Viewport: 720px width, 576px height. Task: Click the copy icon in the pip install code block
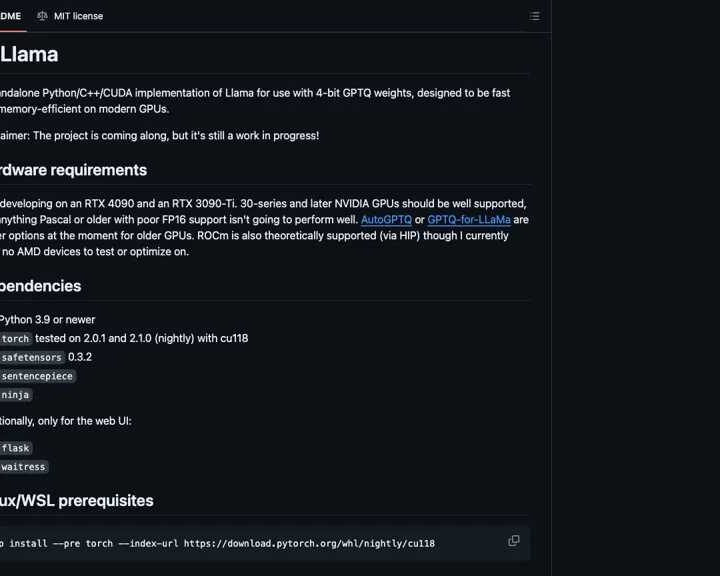pos(513,541)
